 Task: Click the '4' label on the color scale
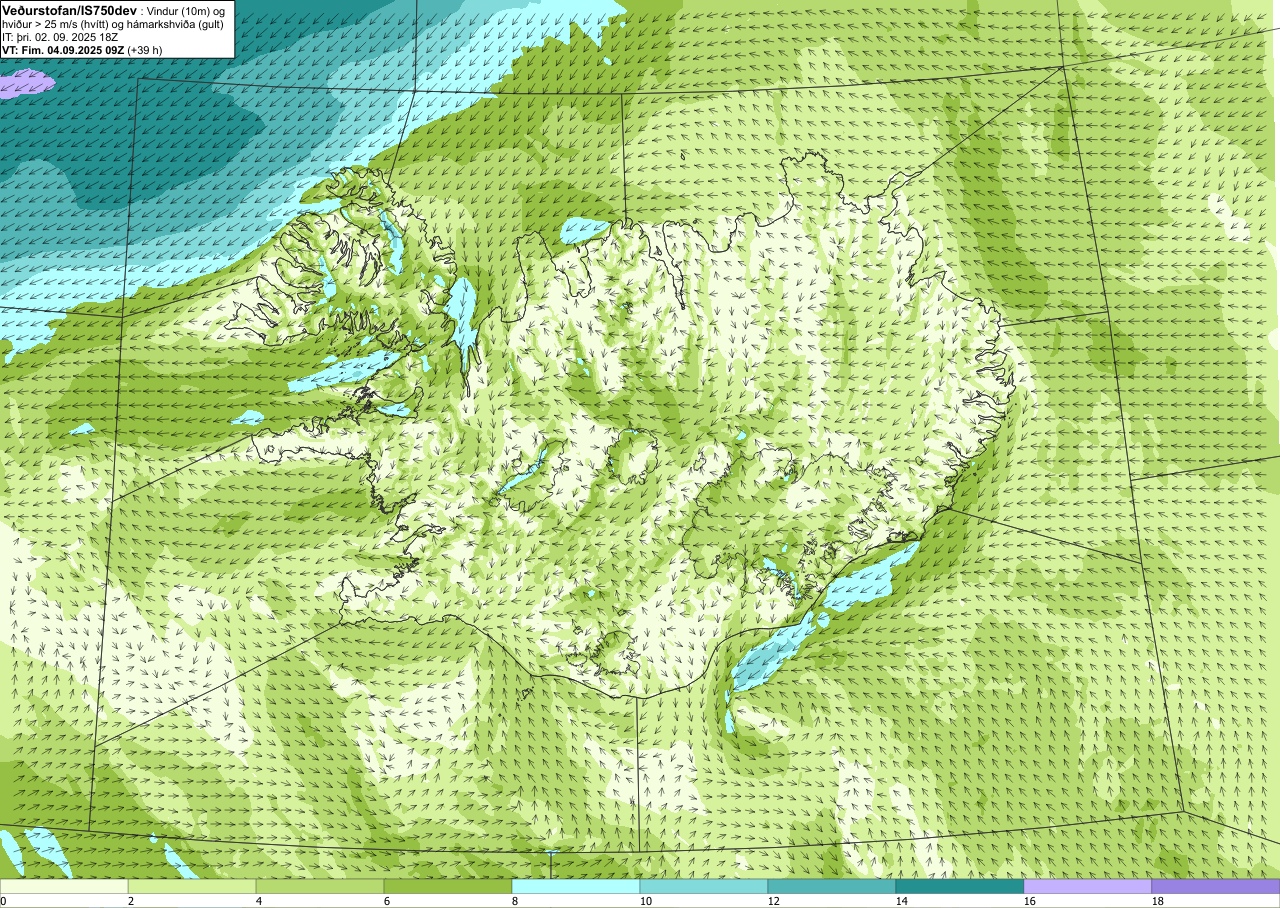[259, 901]
